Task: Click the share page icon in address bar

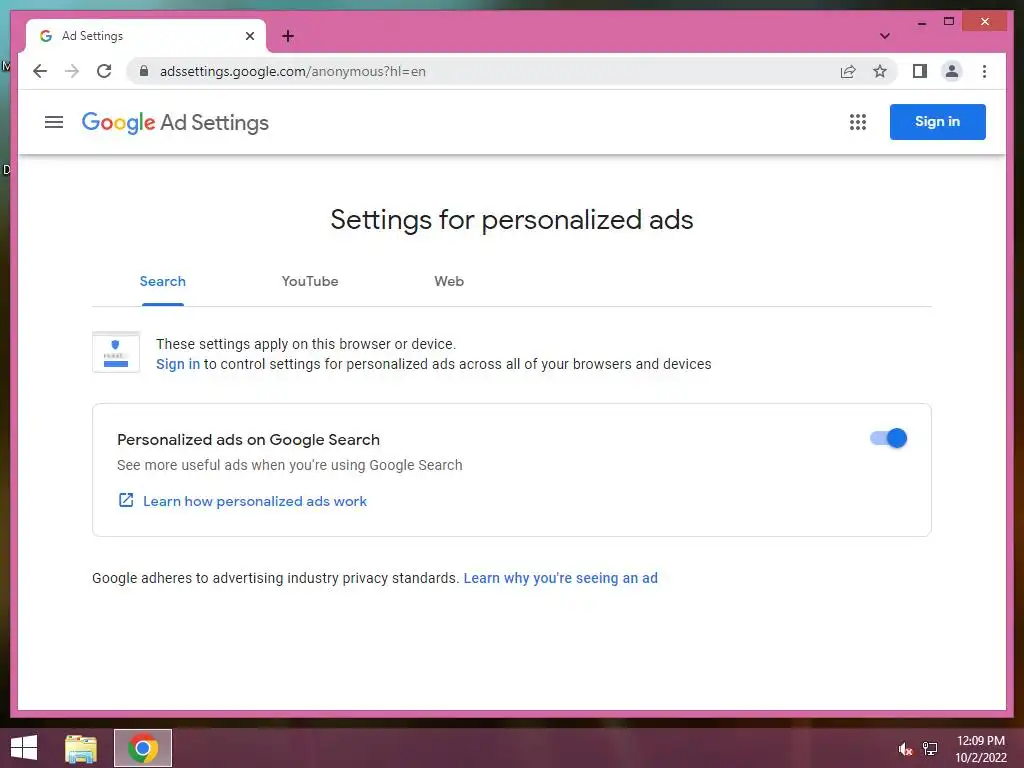Action: (x=848, y=71)
